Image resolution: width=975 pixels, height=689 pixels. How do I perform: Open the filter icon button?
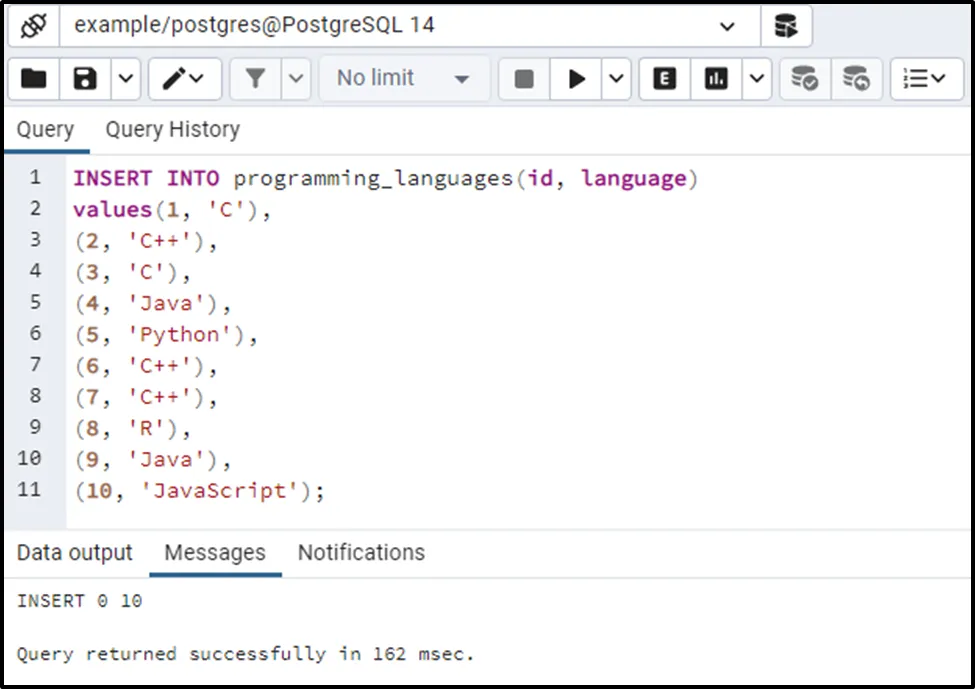click(x=256, y=79)
